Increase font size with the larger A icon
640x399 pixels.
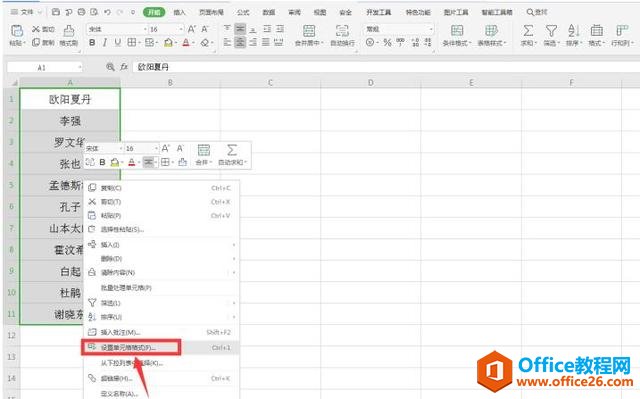pyautogui.click(x=191, y=29)
